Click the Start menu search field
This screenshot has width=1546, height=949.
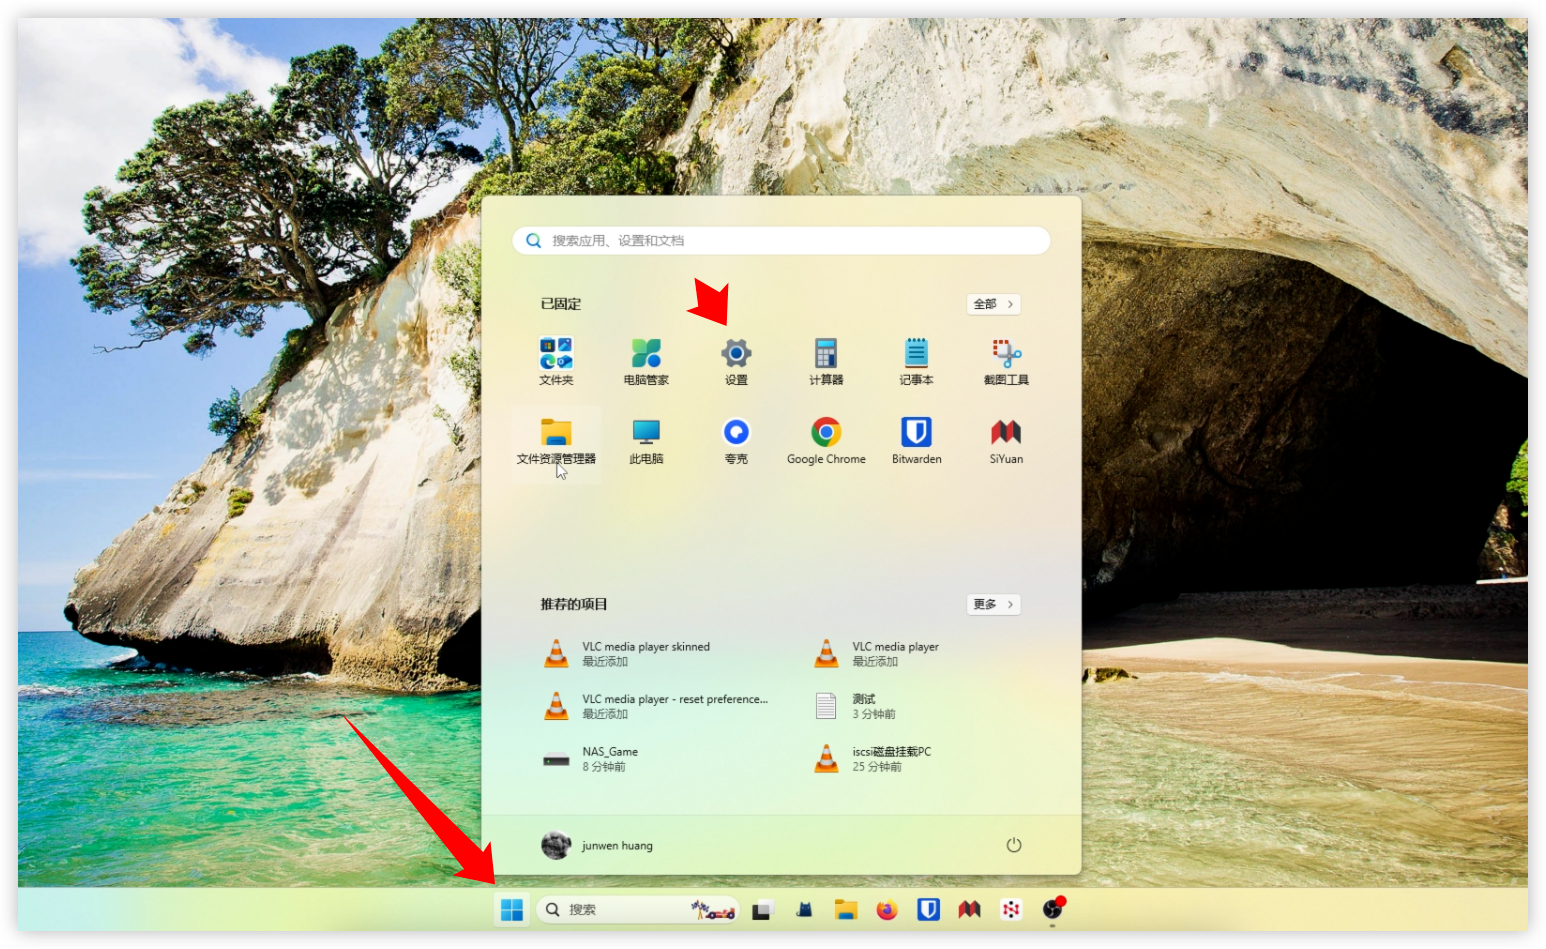780,241
